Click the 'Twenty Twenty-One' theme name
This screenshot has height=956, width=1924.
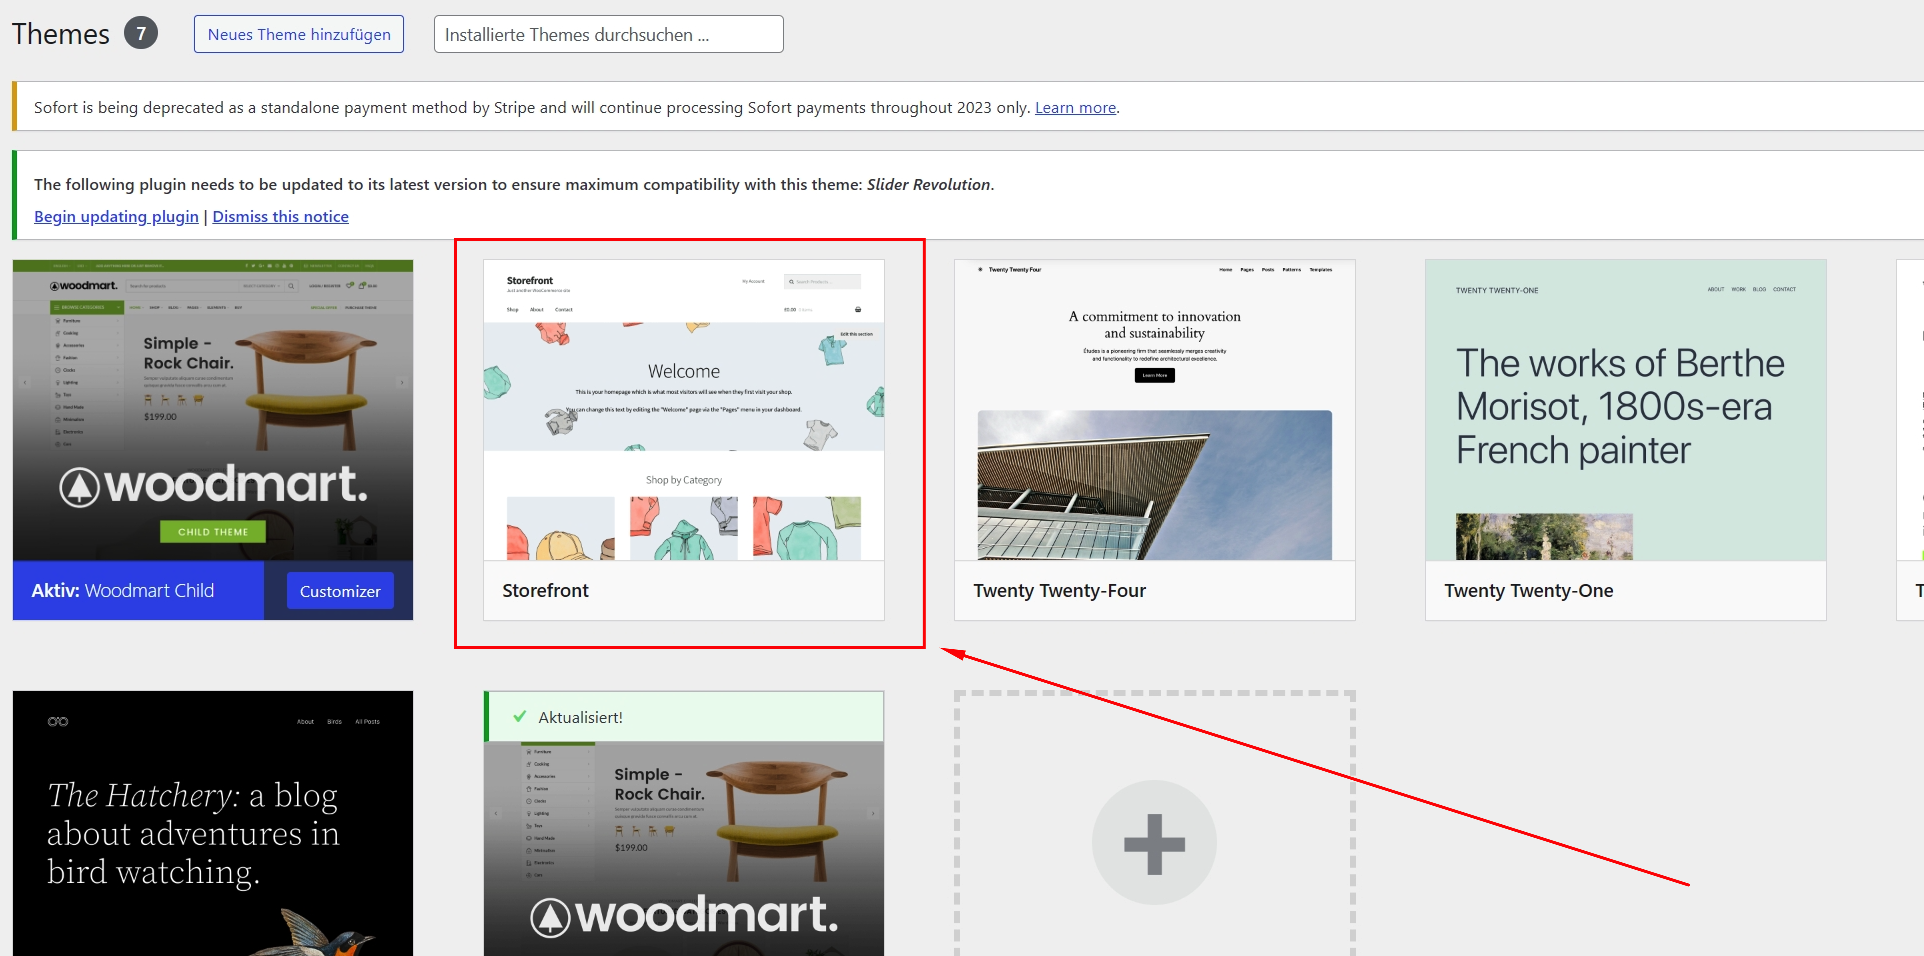click(x=1529, y=591)
